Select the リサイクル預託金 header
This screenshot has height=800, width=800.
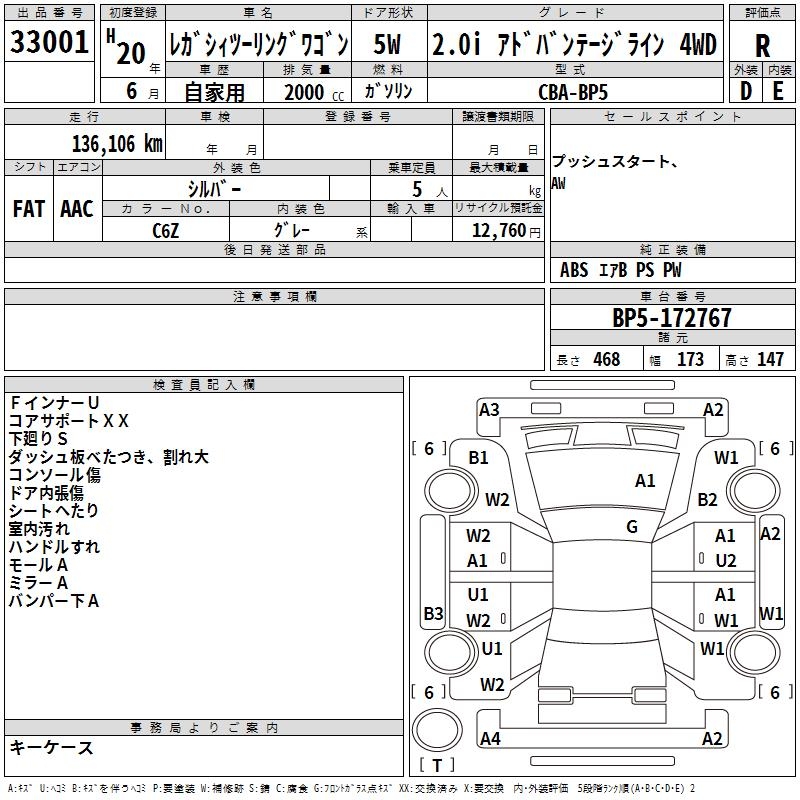498,208
